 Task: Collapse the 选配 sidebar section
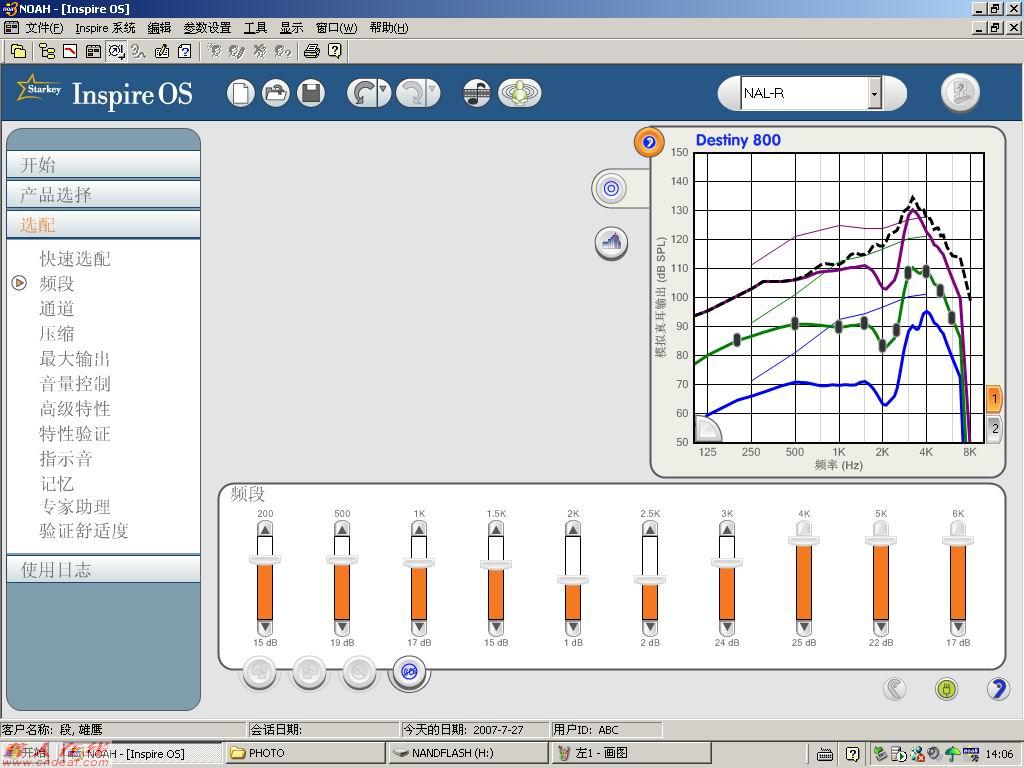click(103, 225)
